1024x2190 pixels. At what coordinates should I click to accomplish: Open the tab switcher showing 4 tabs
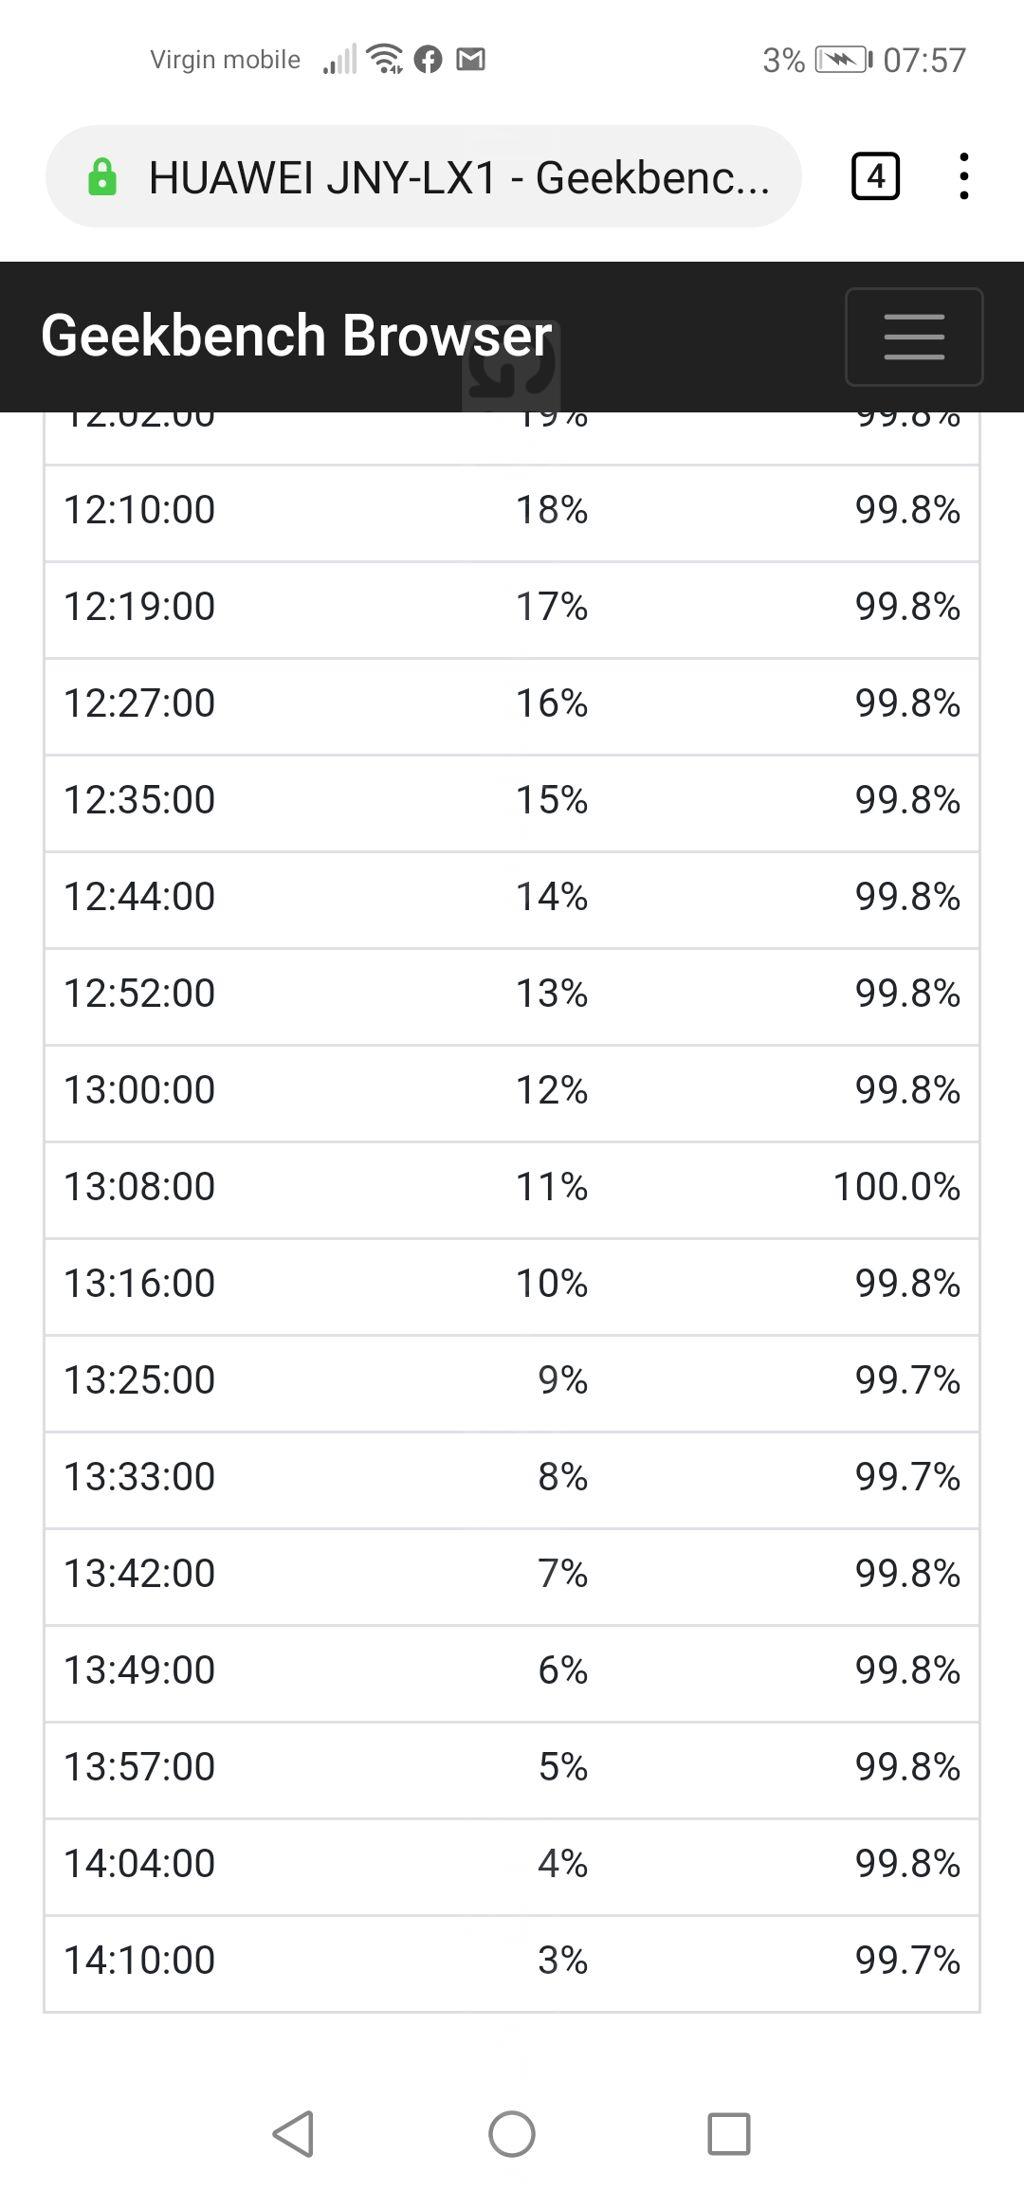[875, 177]
